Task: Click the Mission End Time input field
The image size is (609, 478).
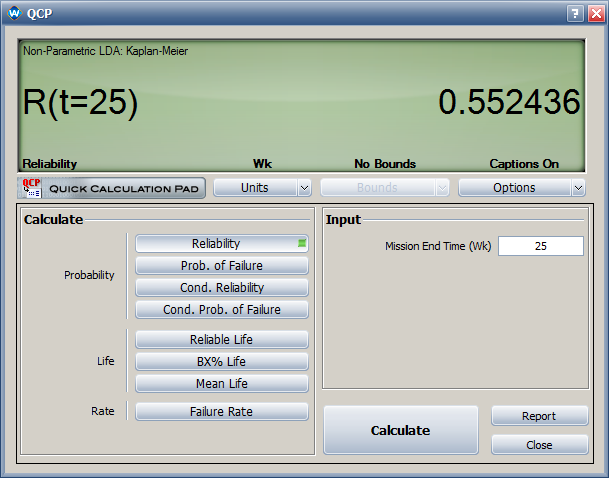Action: click(x=540, y=246)
